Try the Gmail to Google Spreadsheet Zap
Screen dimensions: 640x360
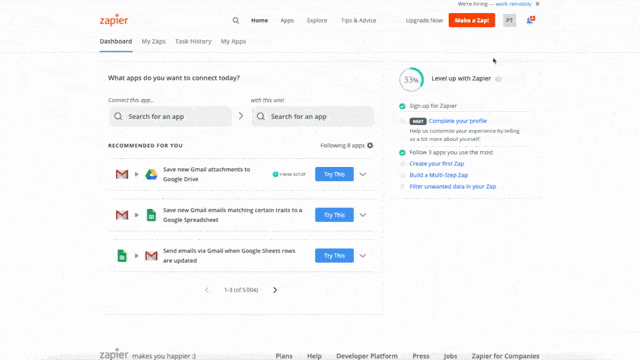point(334,215)
